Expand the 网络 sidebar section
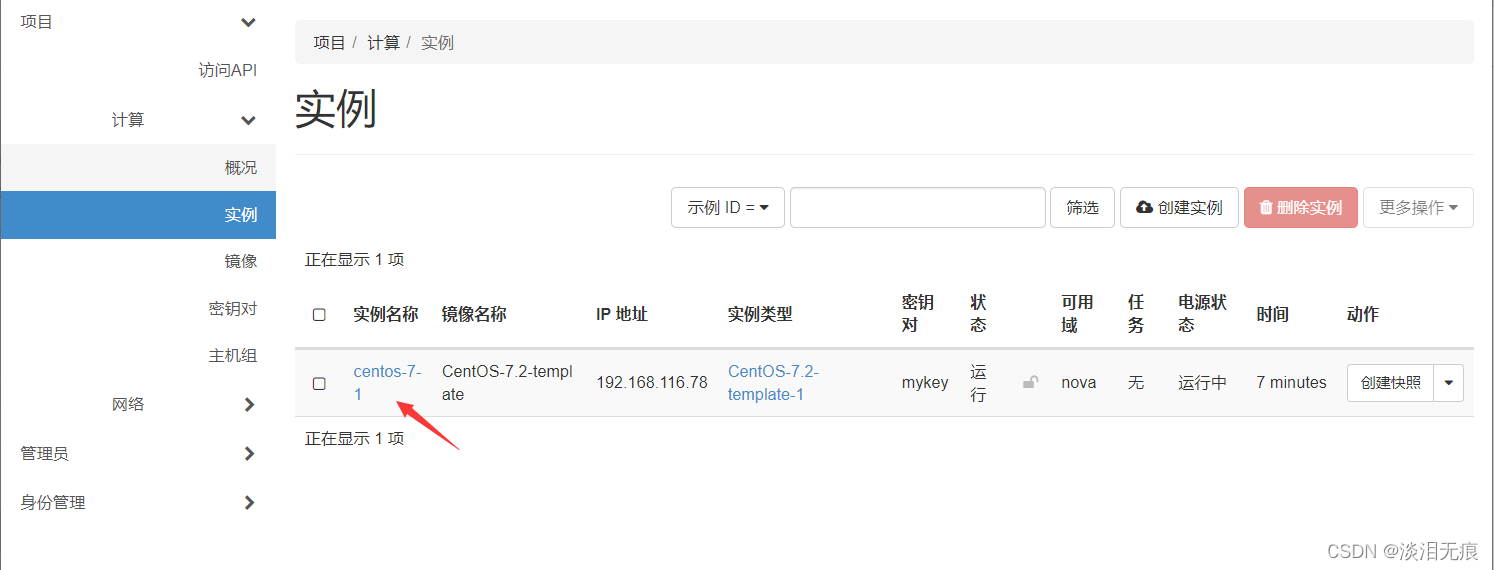Viewport: 1494px width, 570px height. 249,404
